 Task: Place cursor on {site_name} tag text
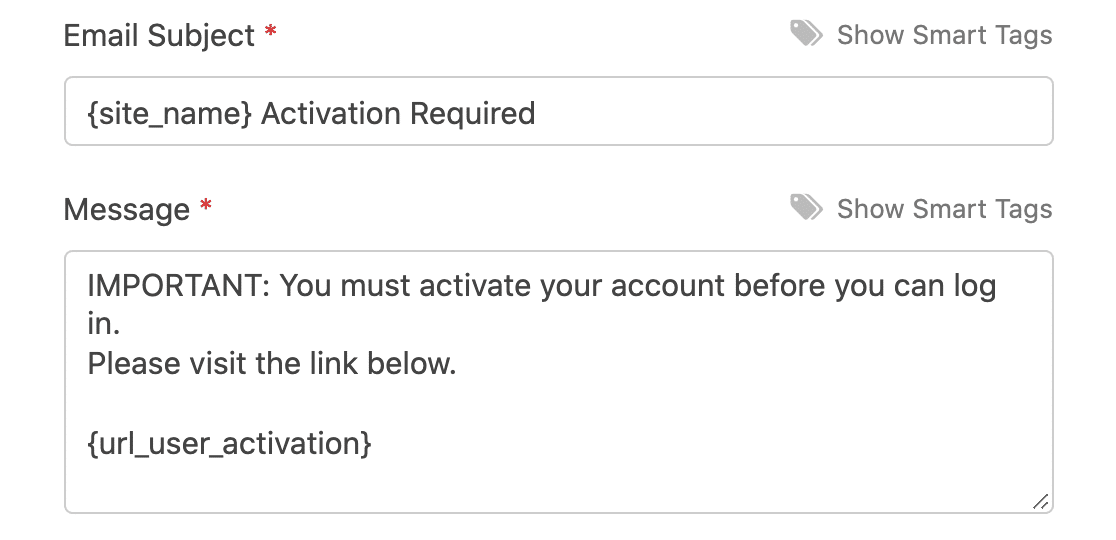click(x=169, y=114)
